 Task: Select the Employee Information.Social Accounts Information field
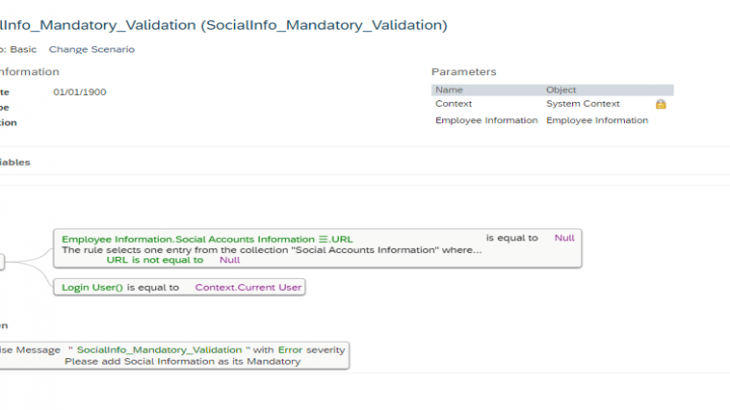click(x=188, y=239)
